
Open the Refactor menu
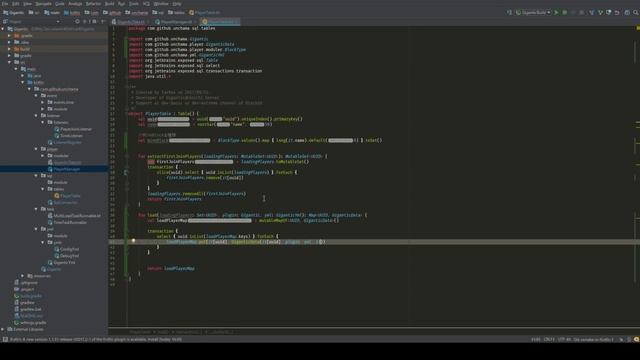click(x=93, y=4)
